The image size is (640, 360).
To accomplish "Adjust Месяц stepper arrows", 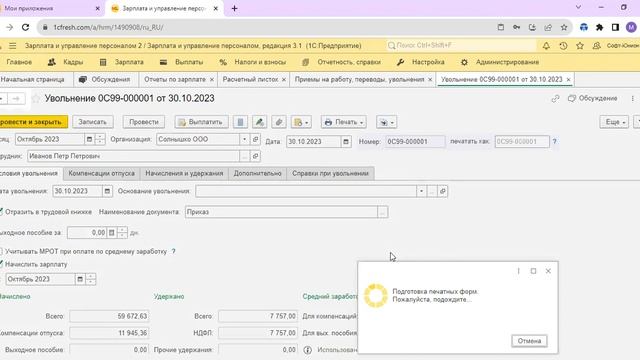I will pos(100,139).
